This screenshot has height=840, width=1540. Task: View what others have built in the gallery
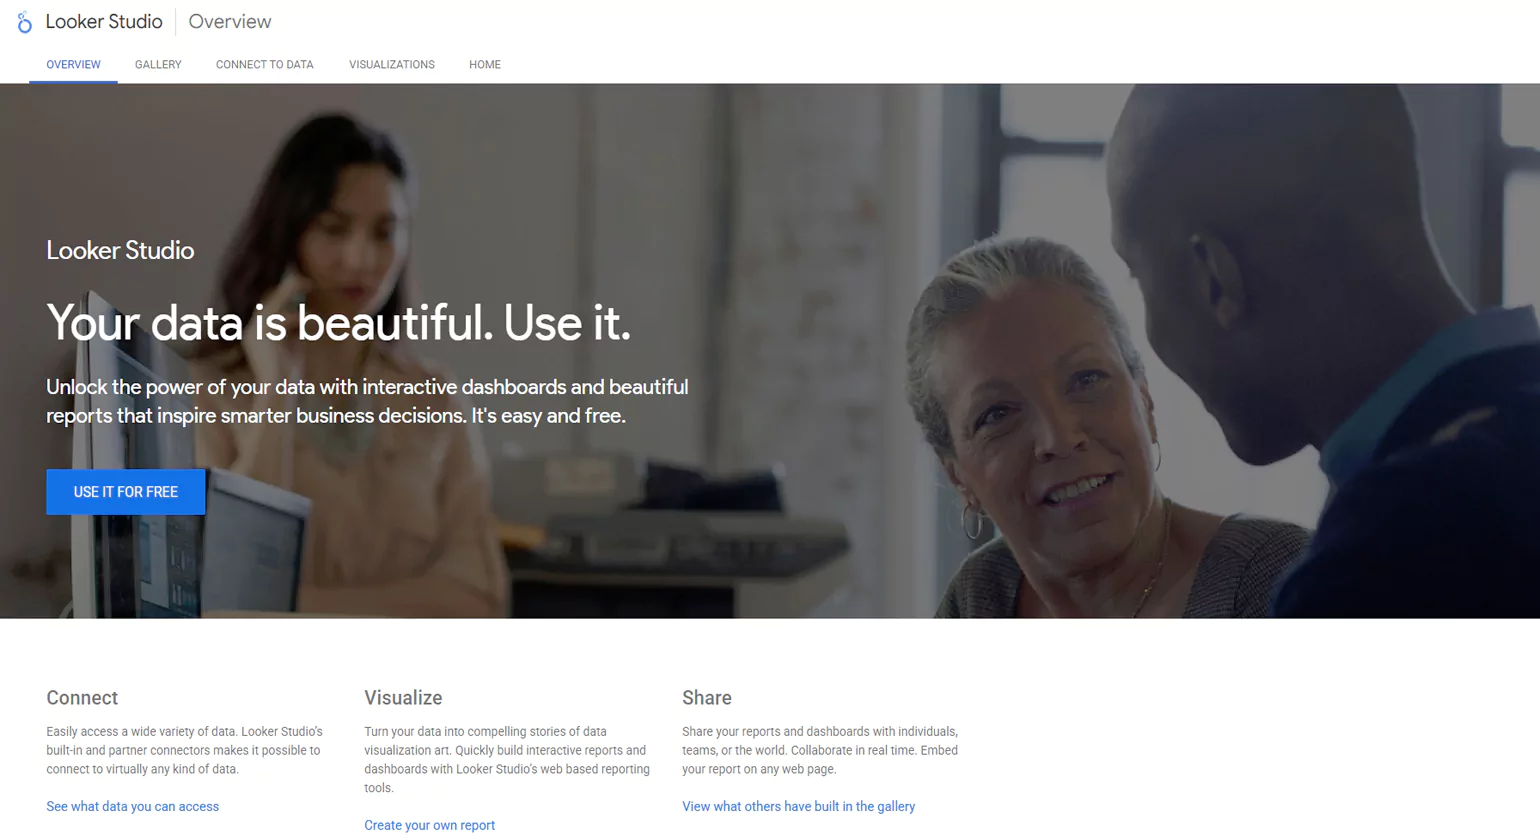(x=798, y=807)
